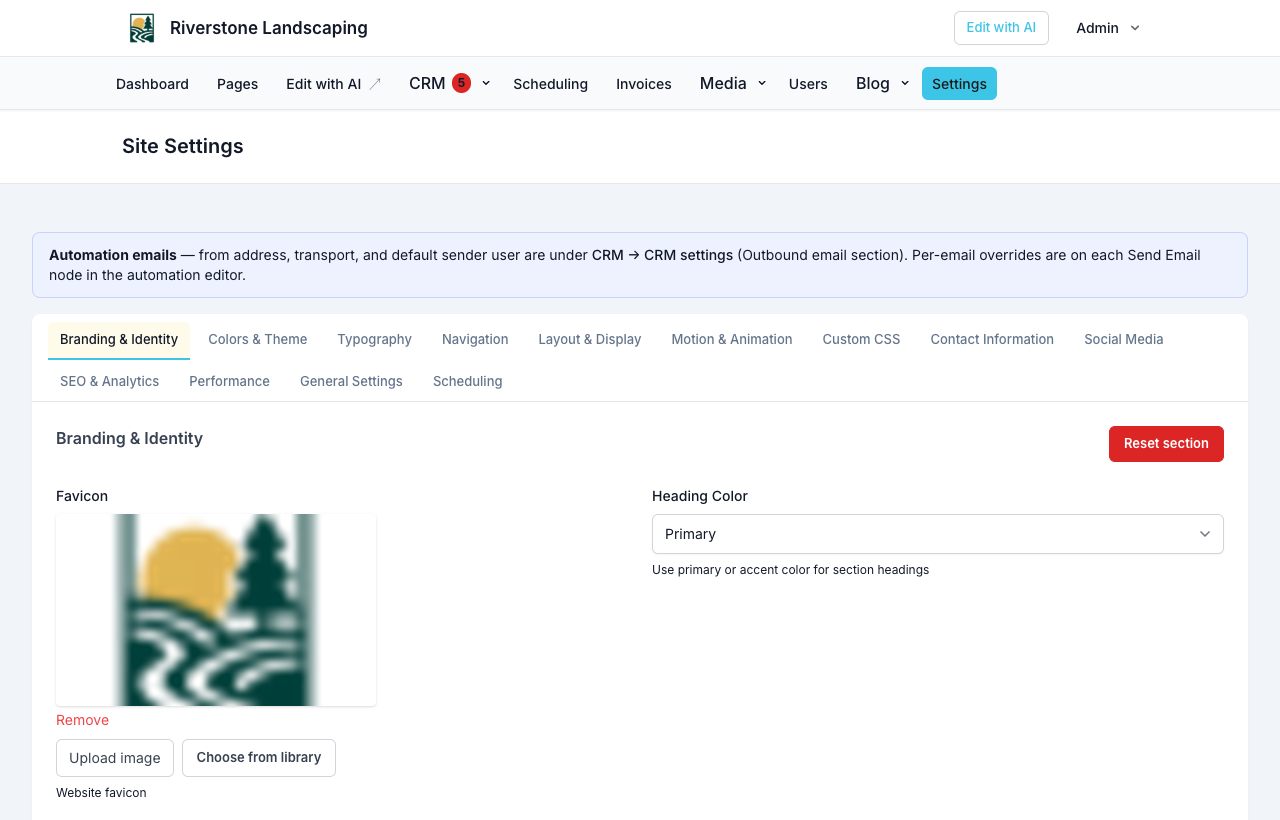Click the pencil icon beside Edit with AI

point(375,84)
